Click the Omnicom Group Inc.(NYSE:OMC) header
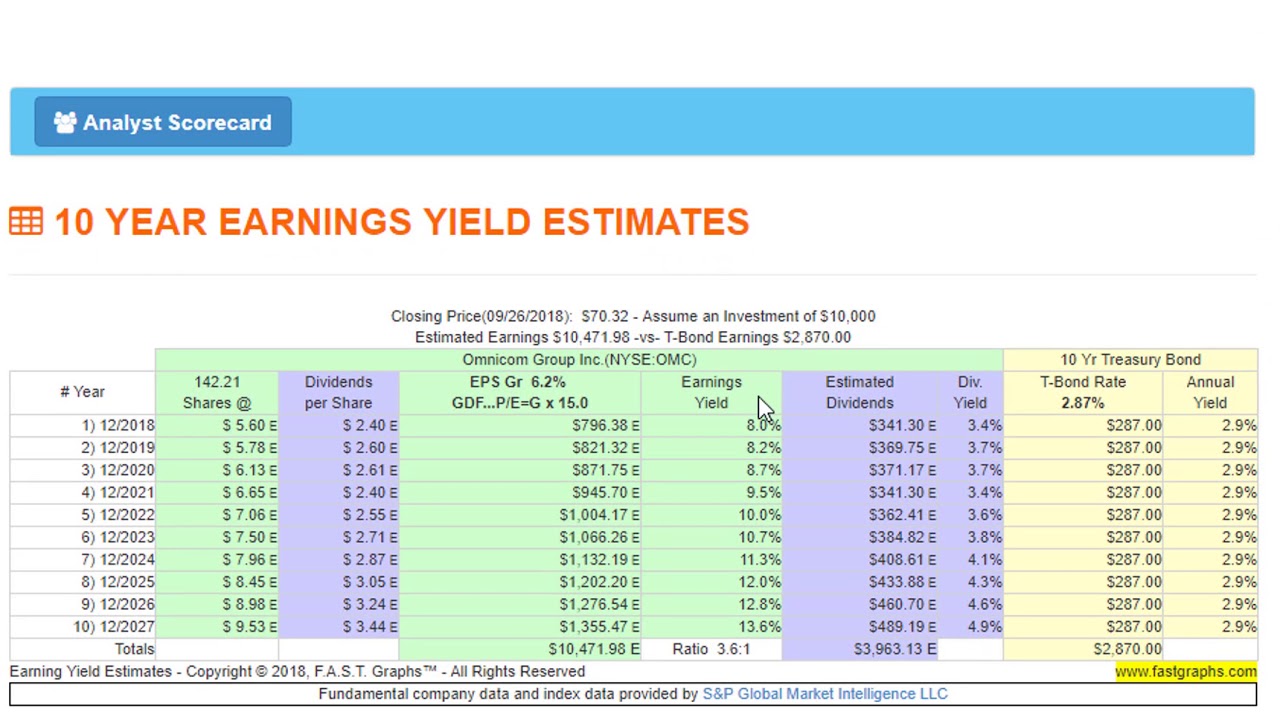The image size is (1280, 720). click(x=579, y=359)
